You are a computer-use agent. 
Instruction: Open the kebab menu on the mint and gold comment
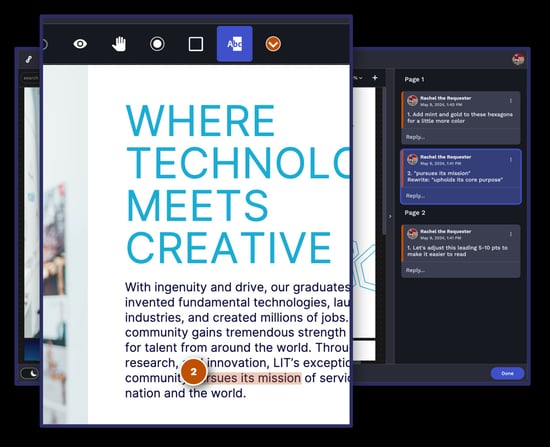pos(511,101)
